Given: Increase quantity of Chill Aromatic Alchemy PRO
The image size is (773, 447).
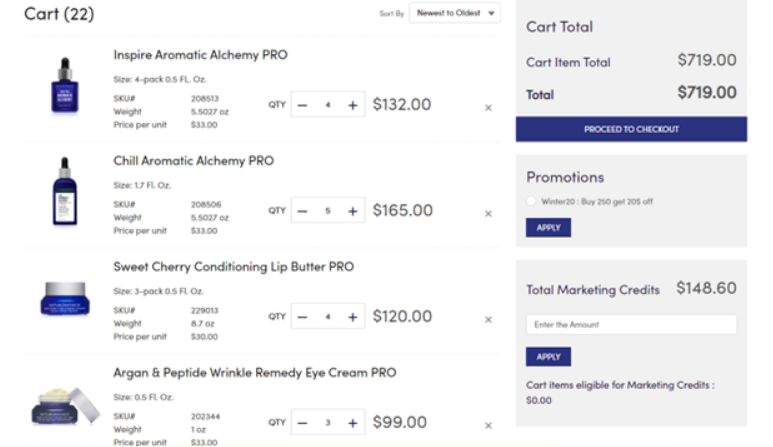Looking at the screenshot, I should tap(352, 211).
